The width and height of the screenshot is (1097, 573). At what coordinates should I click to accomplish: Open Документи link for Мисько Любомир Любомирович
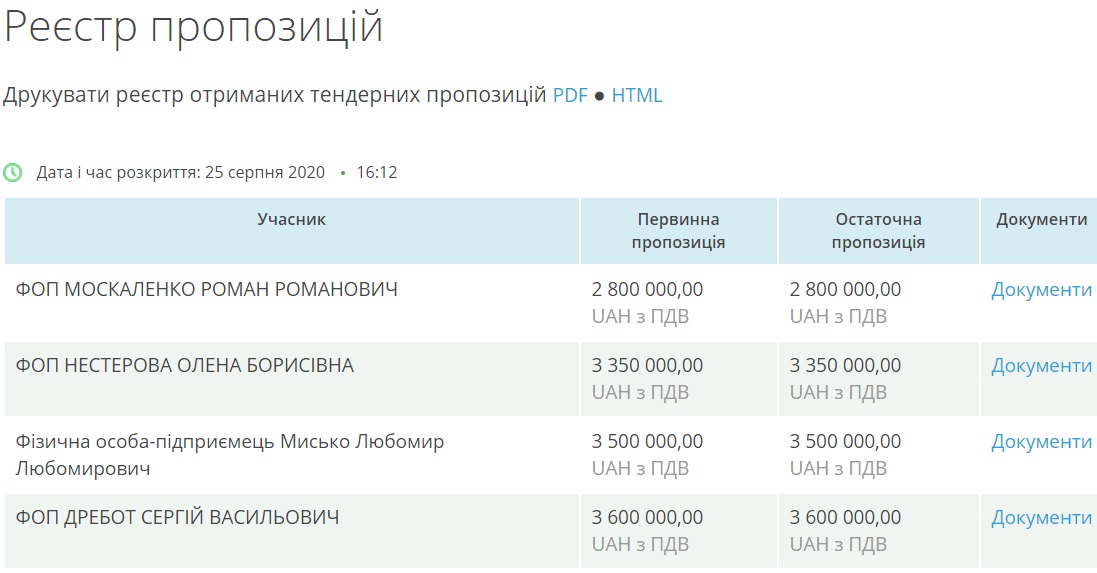(x=1041, y=442)
